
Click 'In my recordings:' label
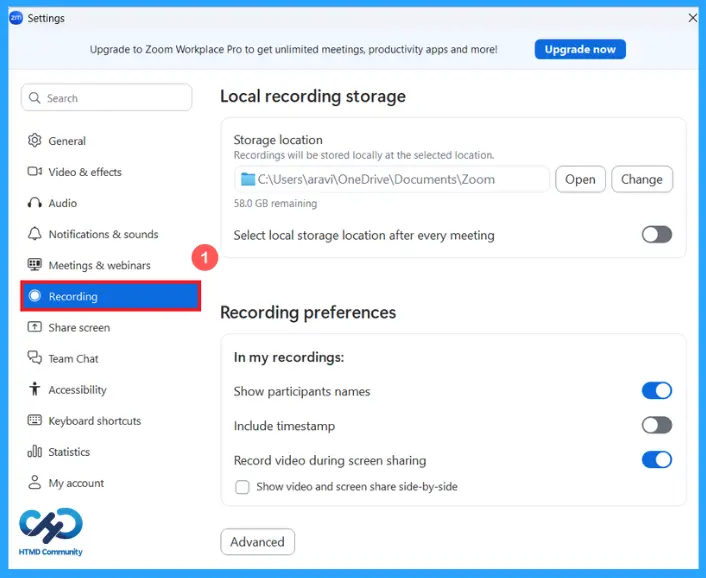tap(289, 357)
